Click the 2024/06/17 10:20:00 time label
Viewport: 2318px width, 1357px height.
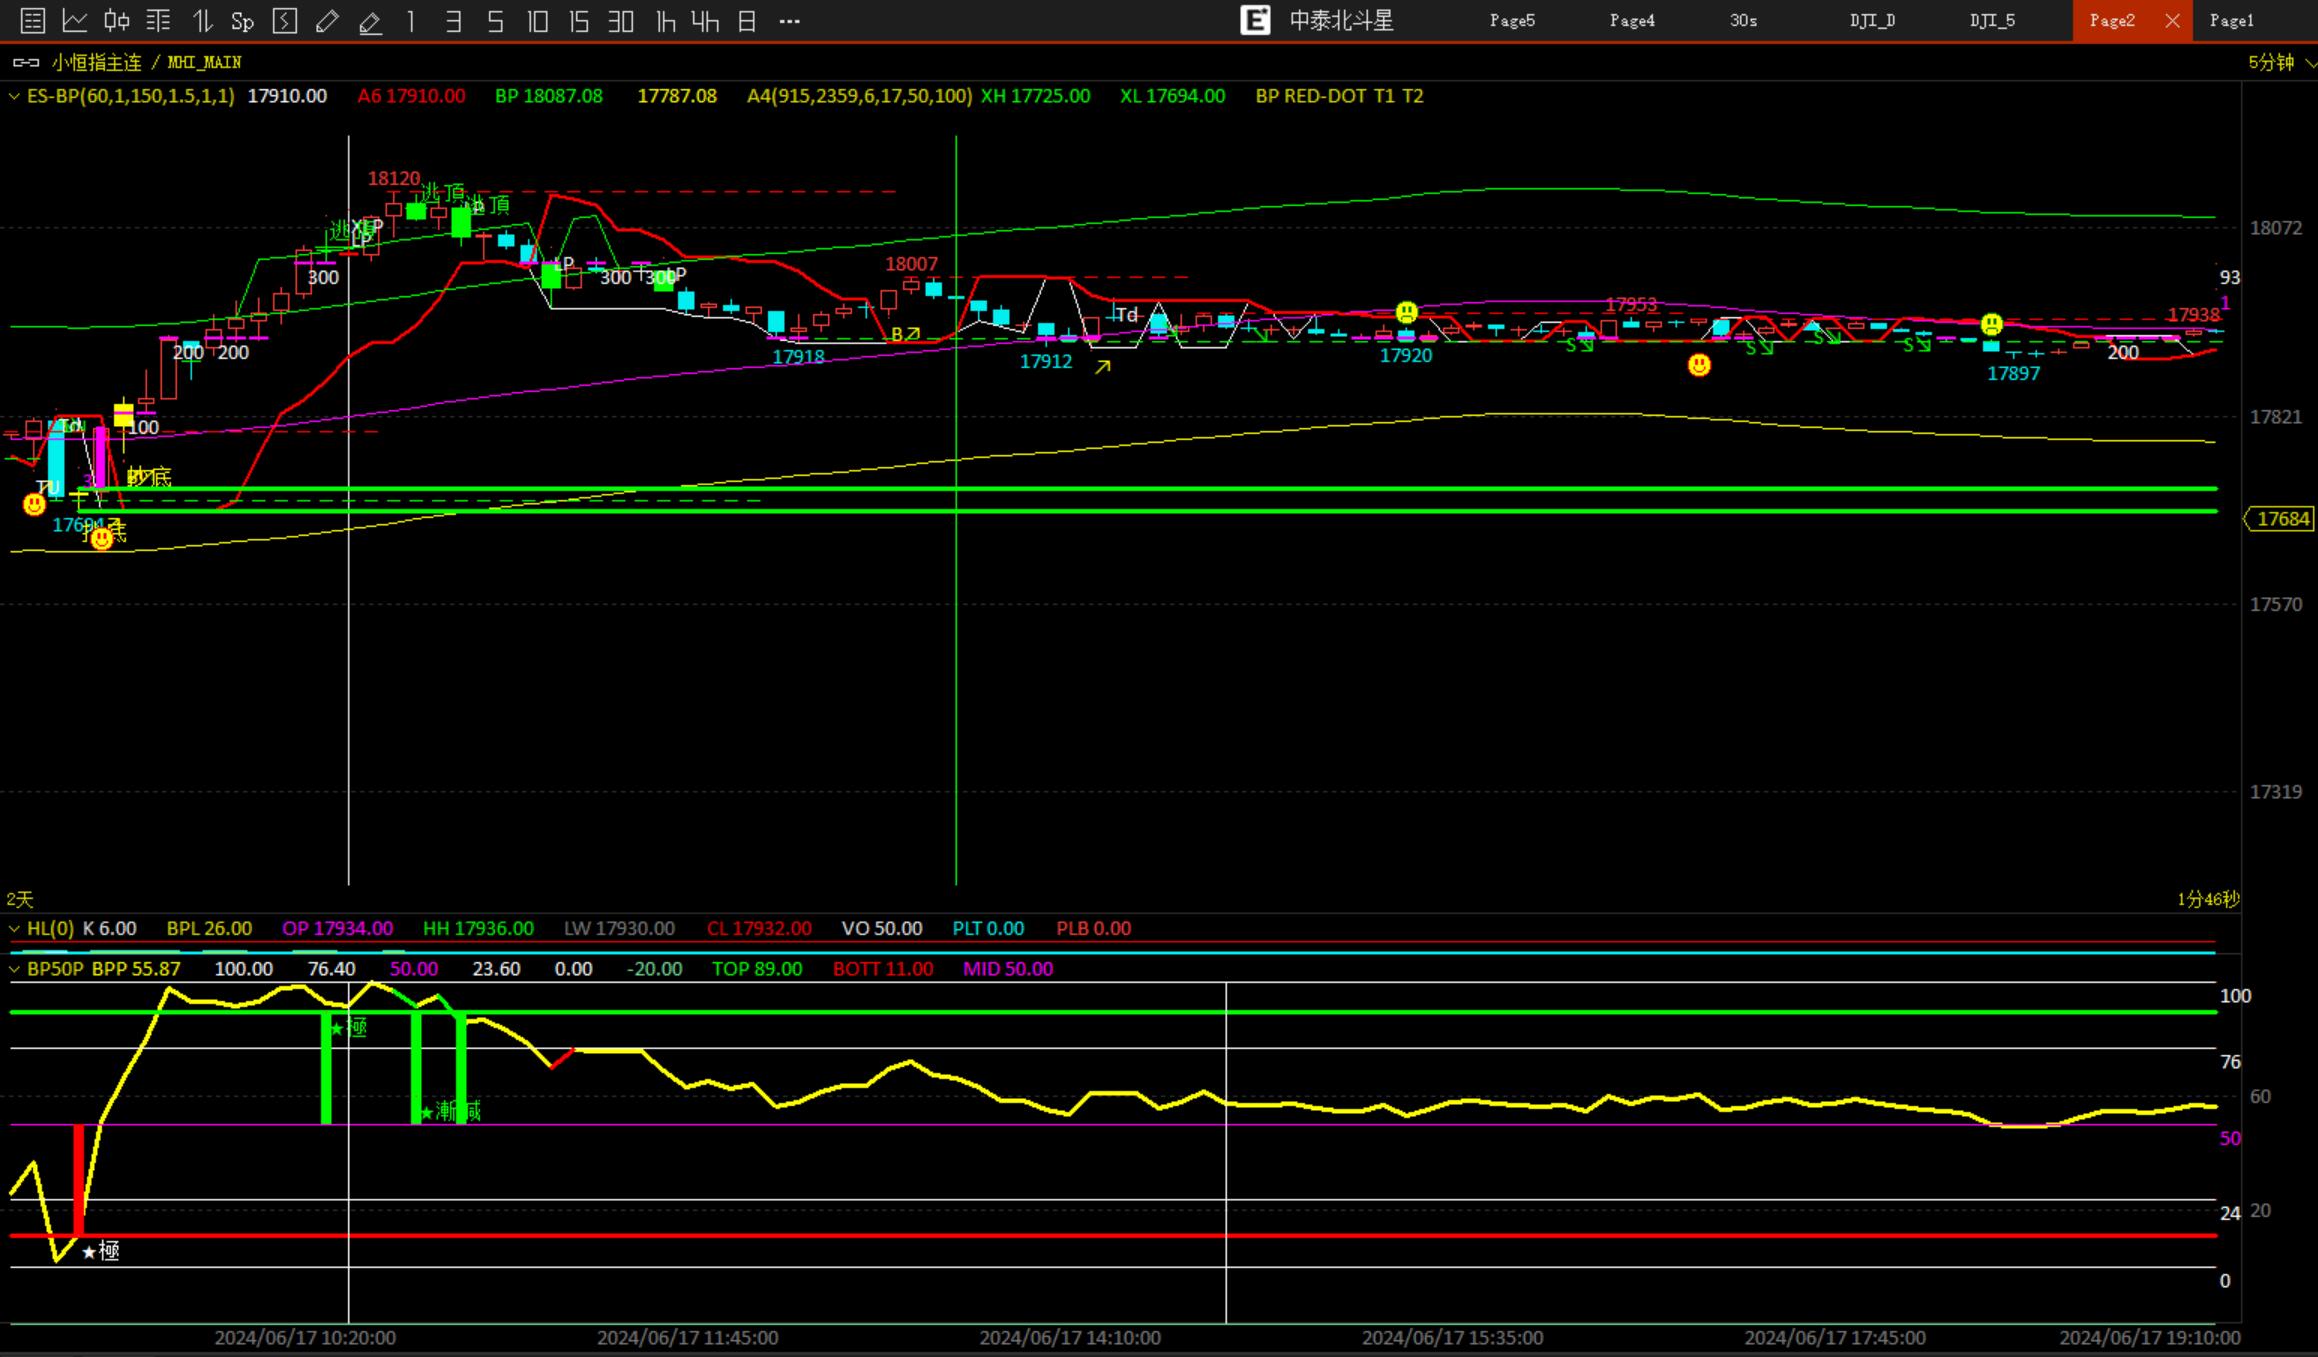point(305,1338)
